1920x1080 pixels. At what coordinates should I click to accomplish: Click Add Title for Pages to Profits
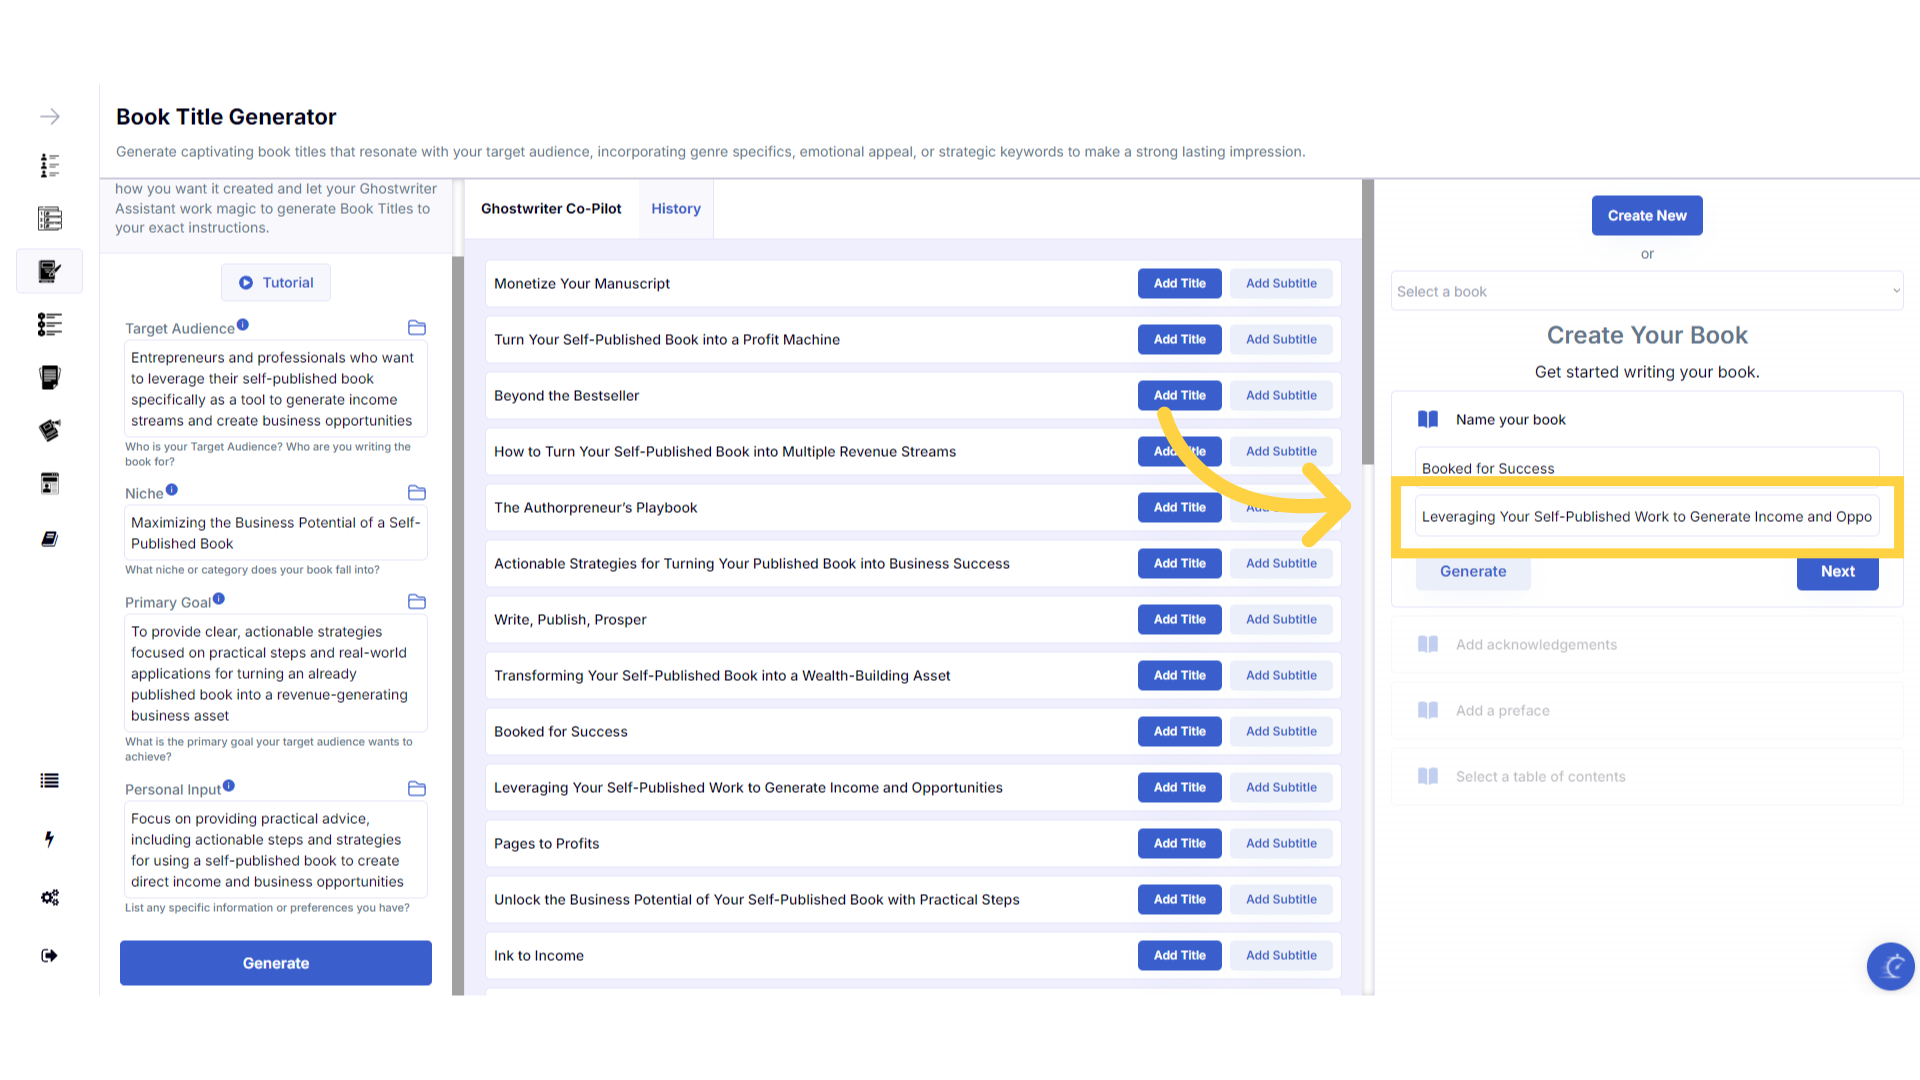[x=1179, y=843]
